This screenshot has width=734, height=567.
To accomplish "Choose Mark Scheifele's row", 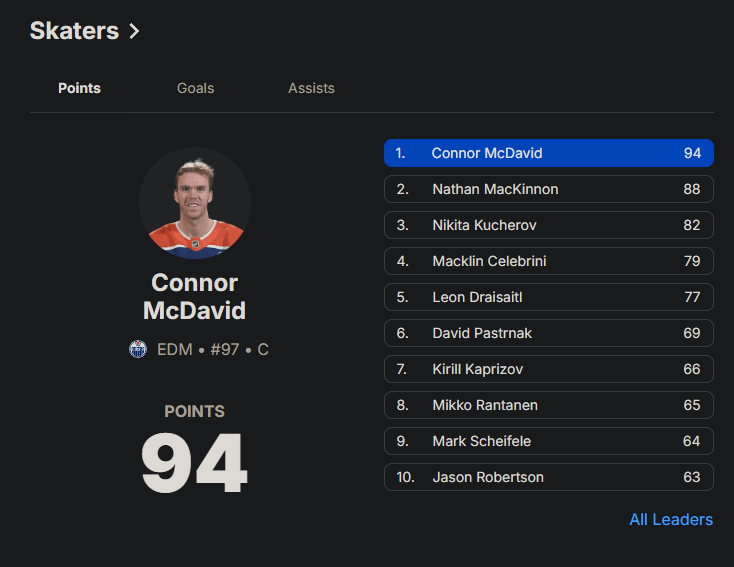I will pyautogui.click(x=548, y=441).
